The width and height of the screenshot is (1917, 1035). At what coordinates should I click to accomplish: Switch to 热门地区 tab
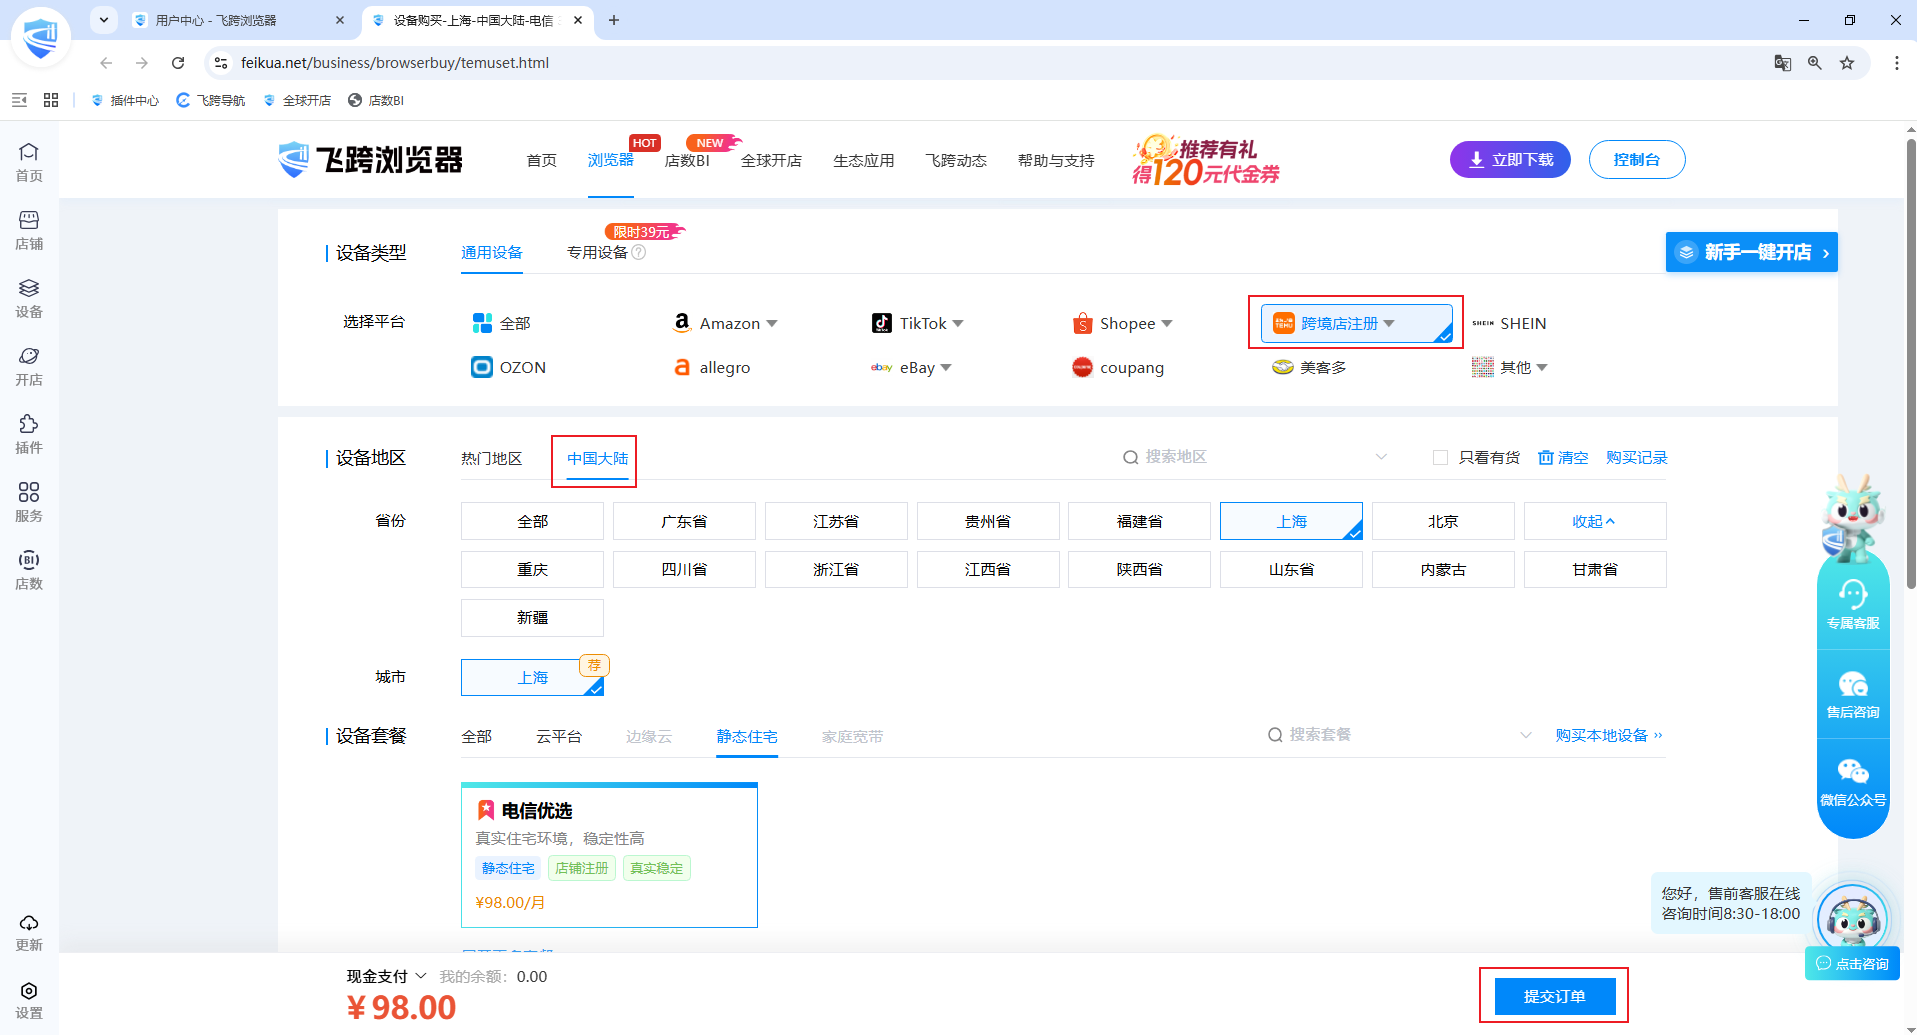492,458
